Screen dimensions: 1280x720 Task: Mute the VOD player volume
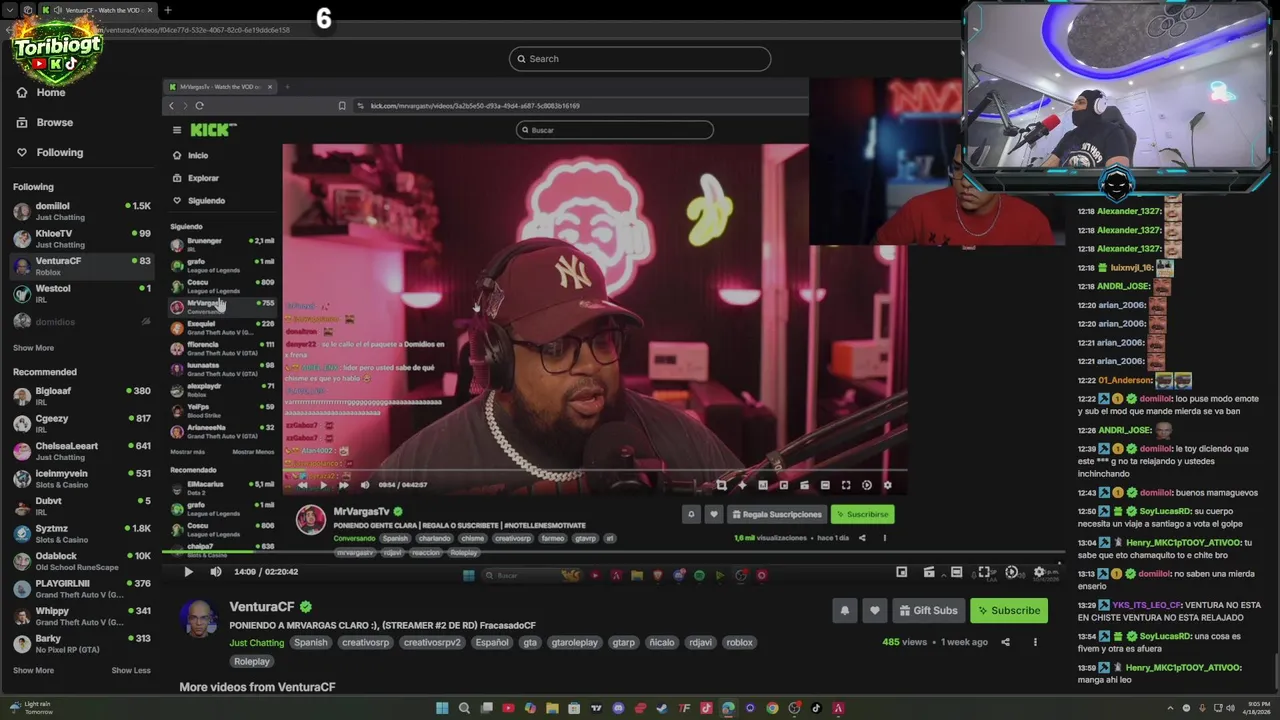[x=216, y=572]
